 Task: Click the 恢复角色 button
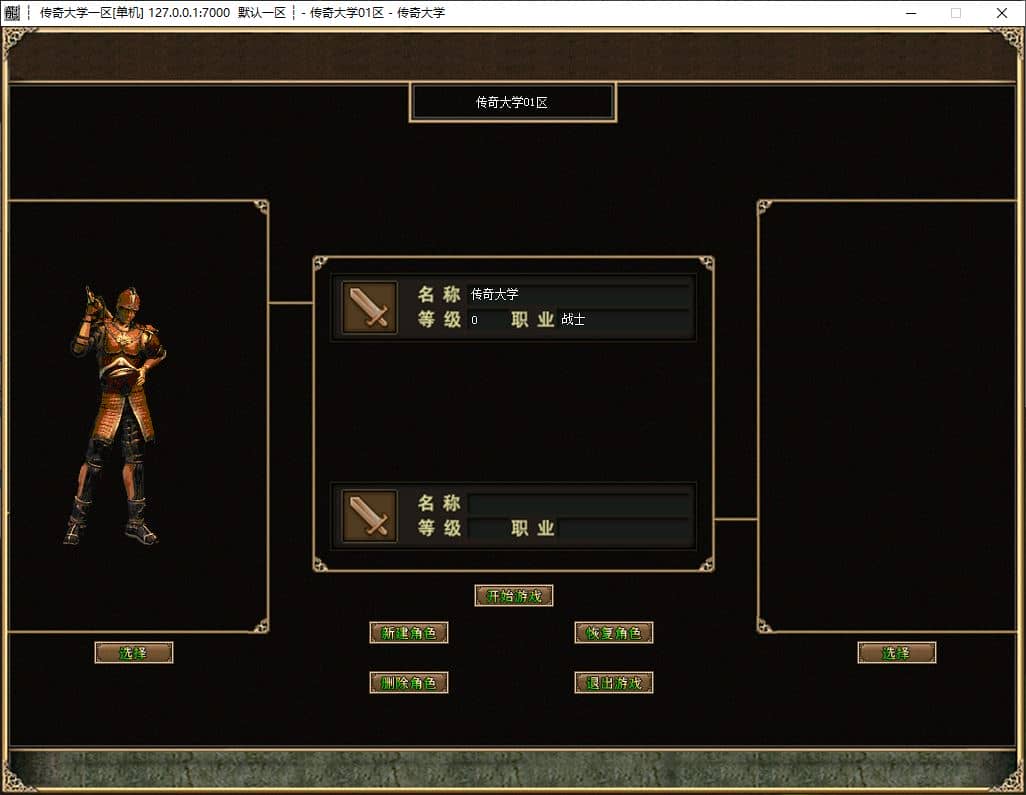[x=614, y=633]
